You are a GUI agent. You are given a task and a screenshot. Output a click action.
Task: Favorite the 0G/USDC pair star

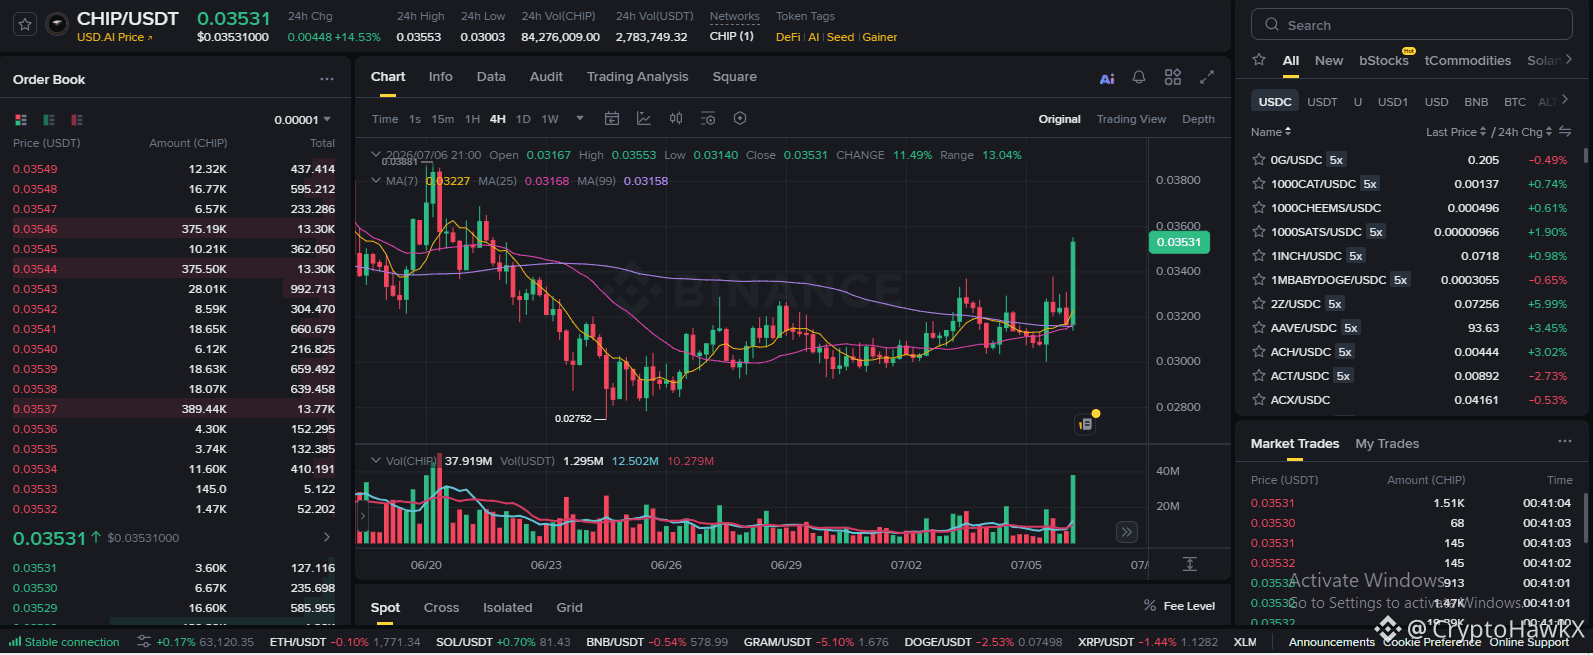pos(1259,160)
